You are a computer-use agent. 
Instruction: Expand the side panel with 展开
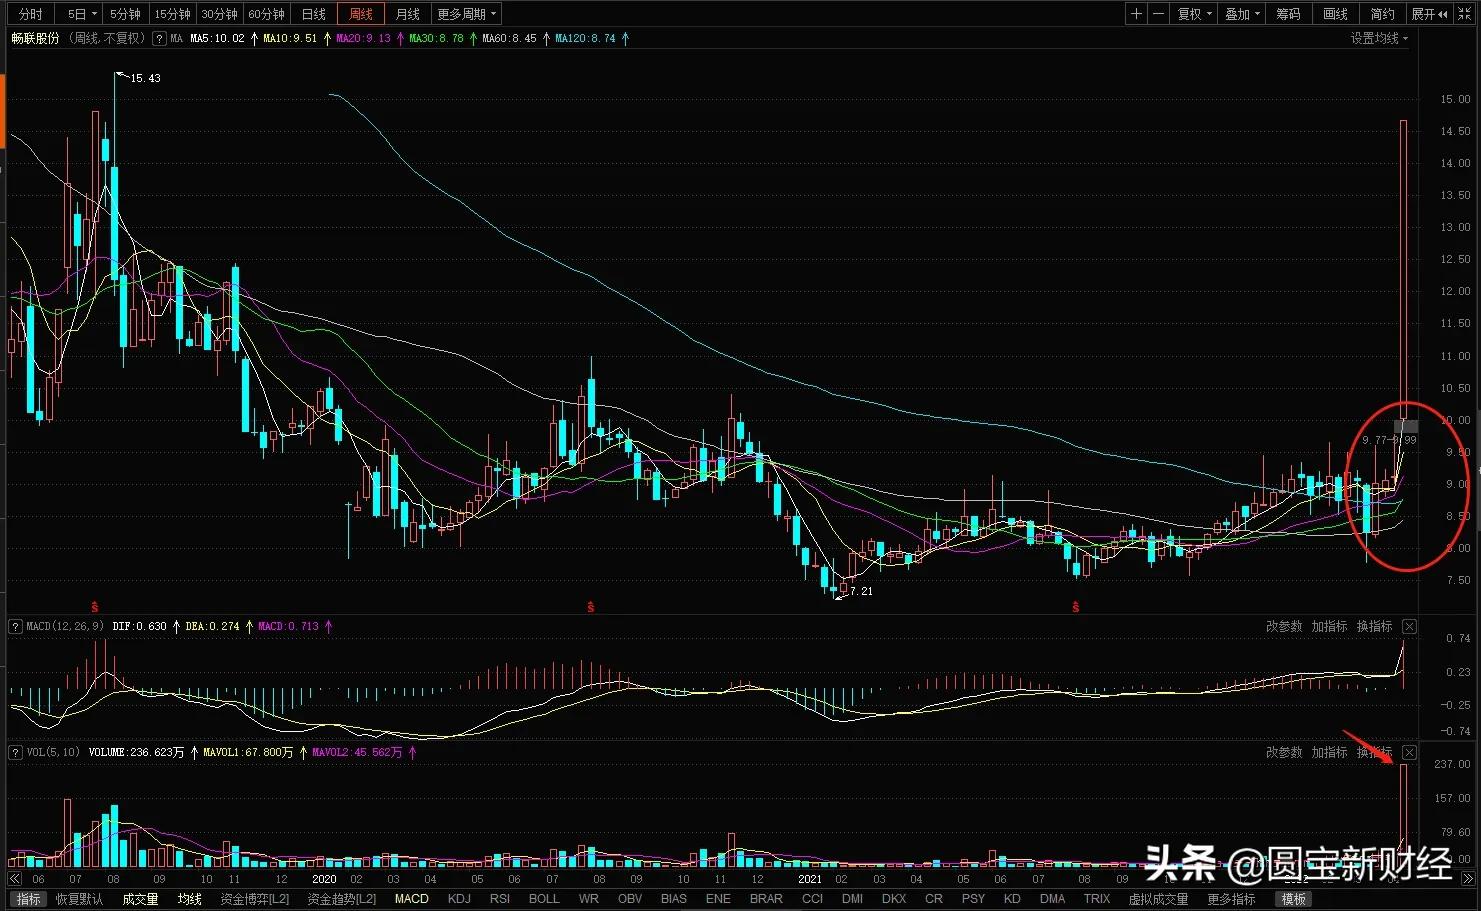pyautogui.click(x=1429, y=14)
